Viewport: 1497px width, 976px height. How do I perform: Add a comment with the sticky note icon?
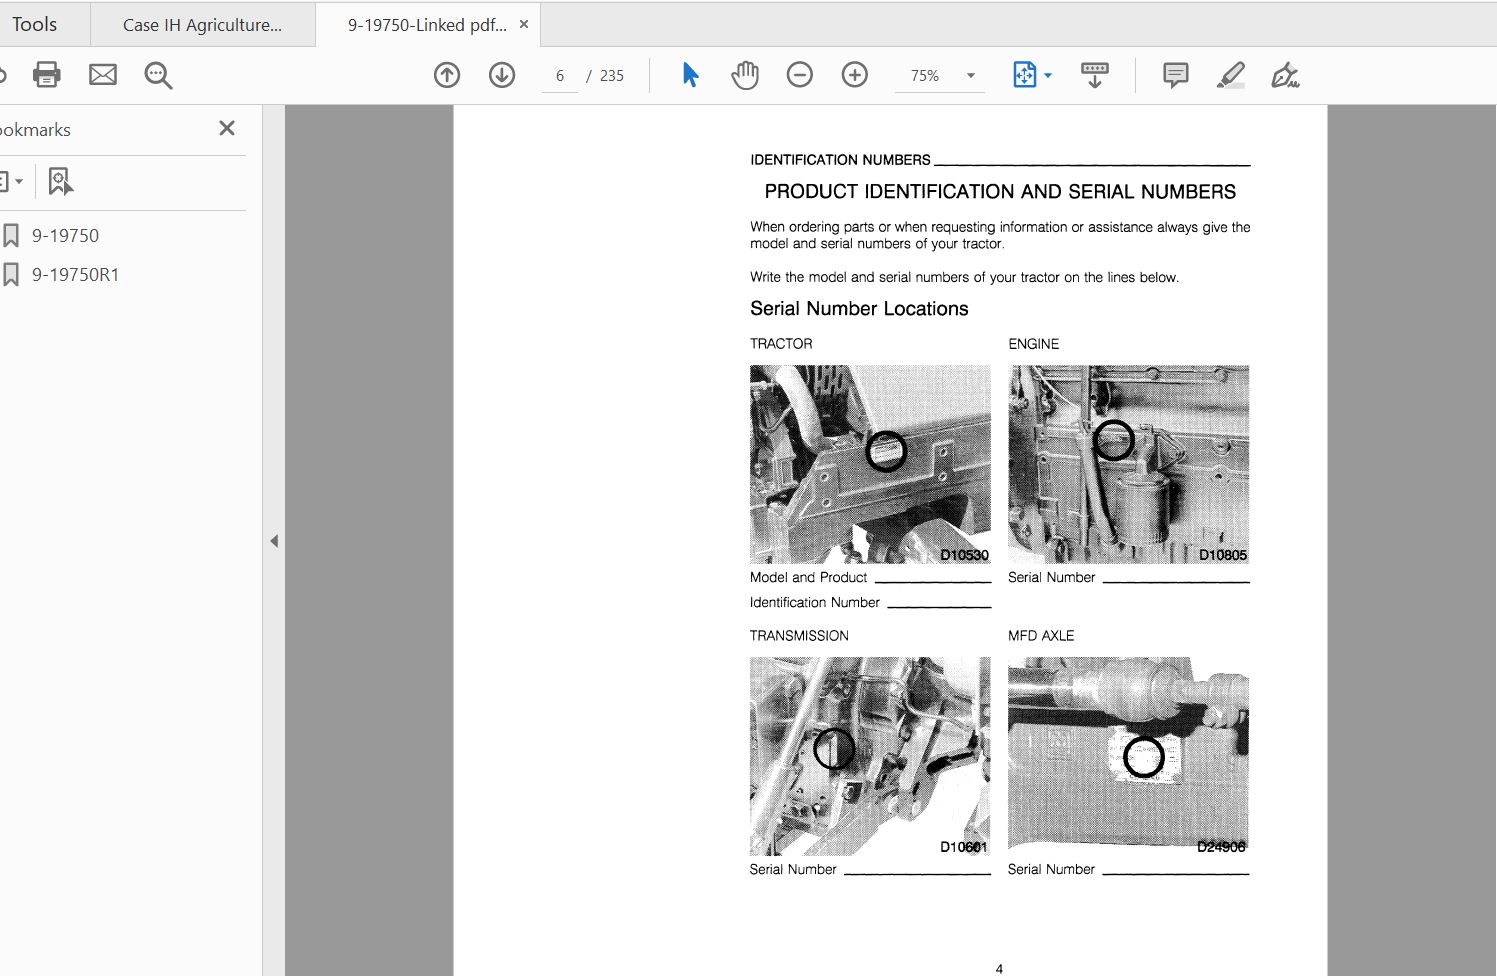click(x=1176, y=75)
